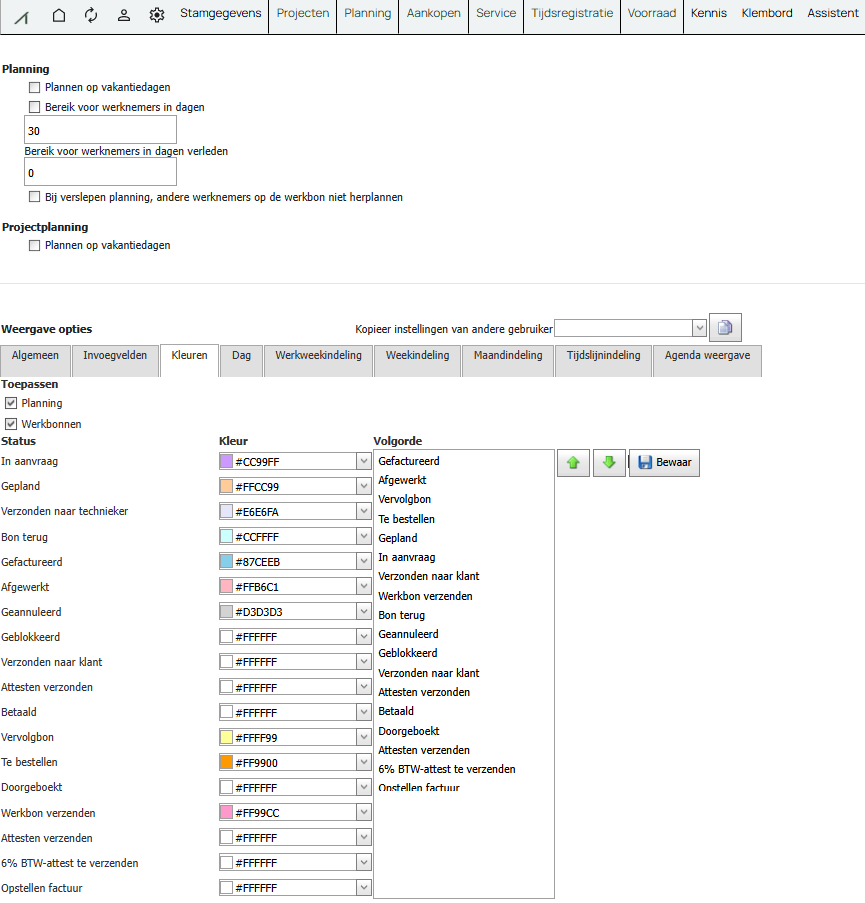Switch to the Werkweekindeling tab

pyautogui.click(x=318, y=361)
